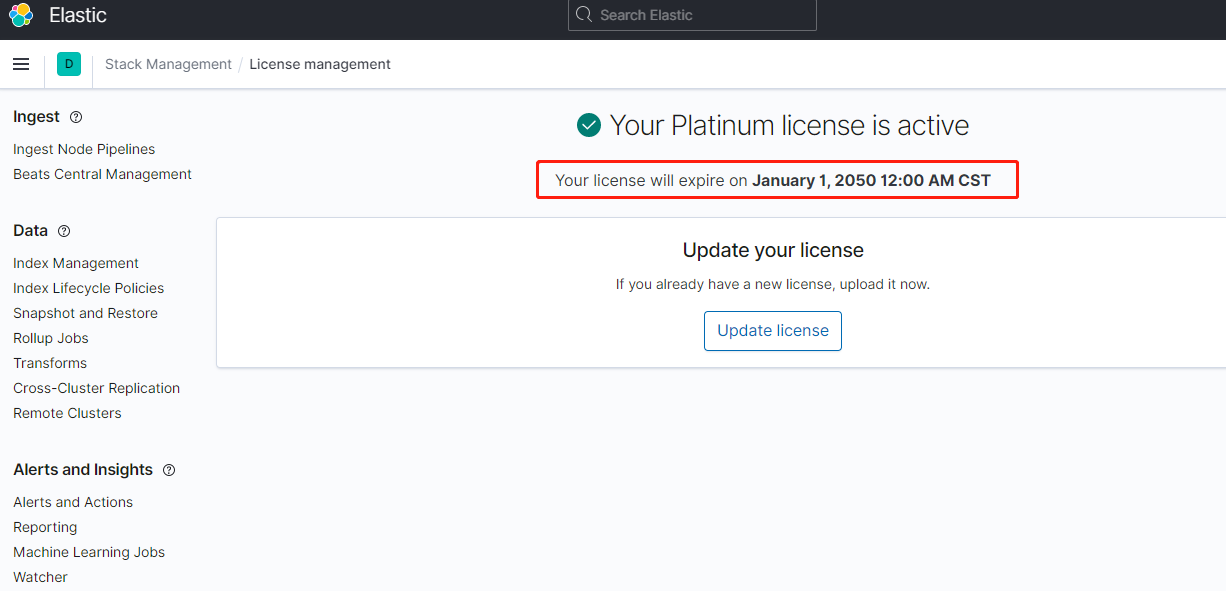Select Snapshot and Restore
Viewport: 1226px width, 591px height.
point(85,313)
